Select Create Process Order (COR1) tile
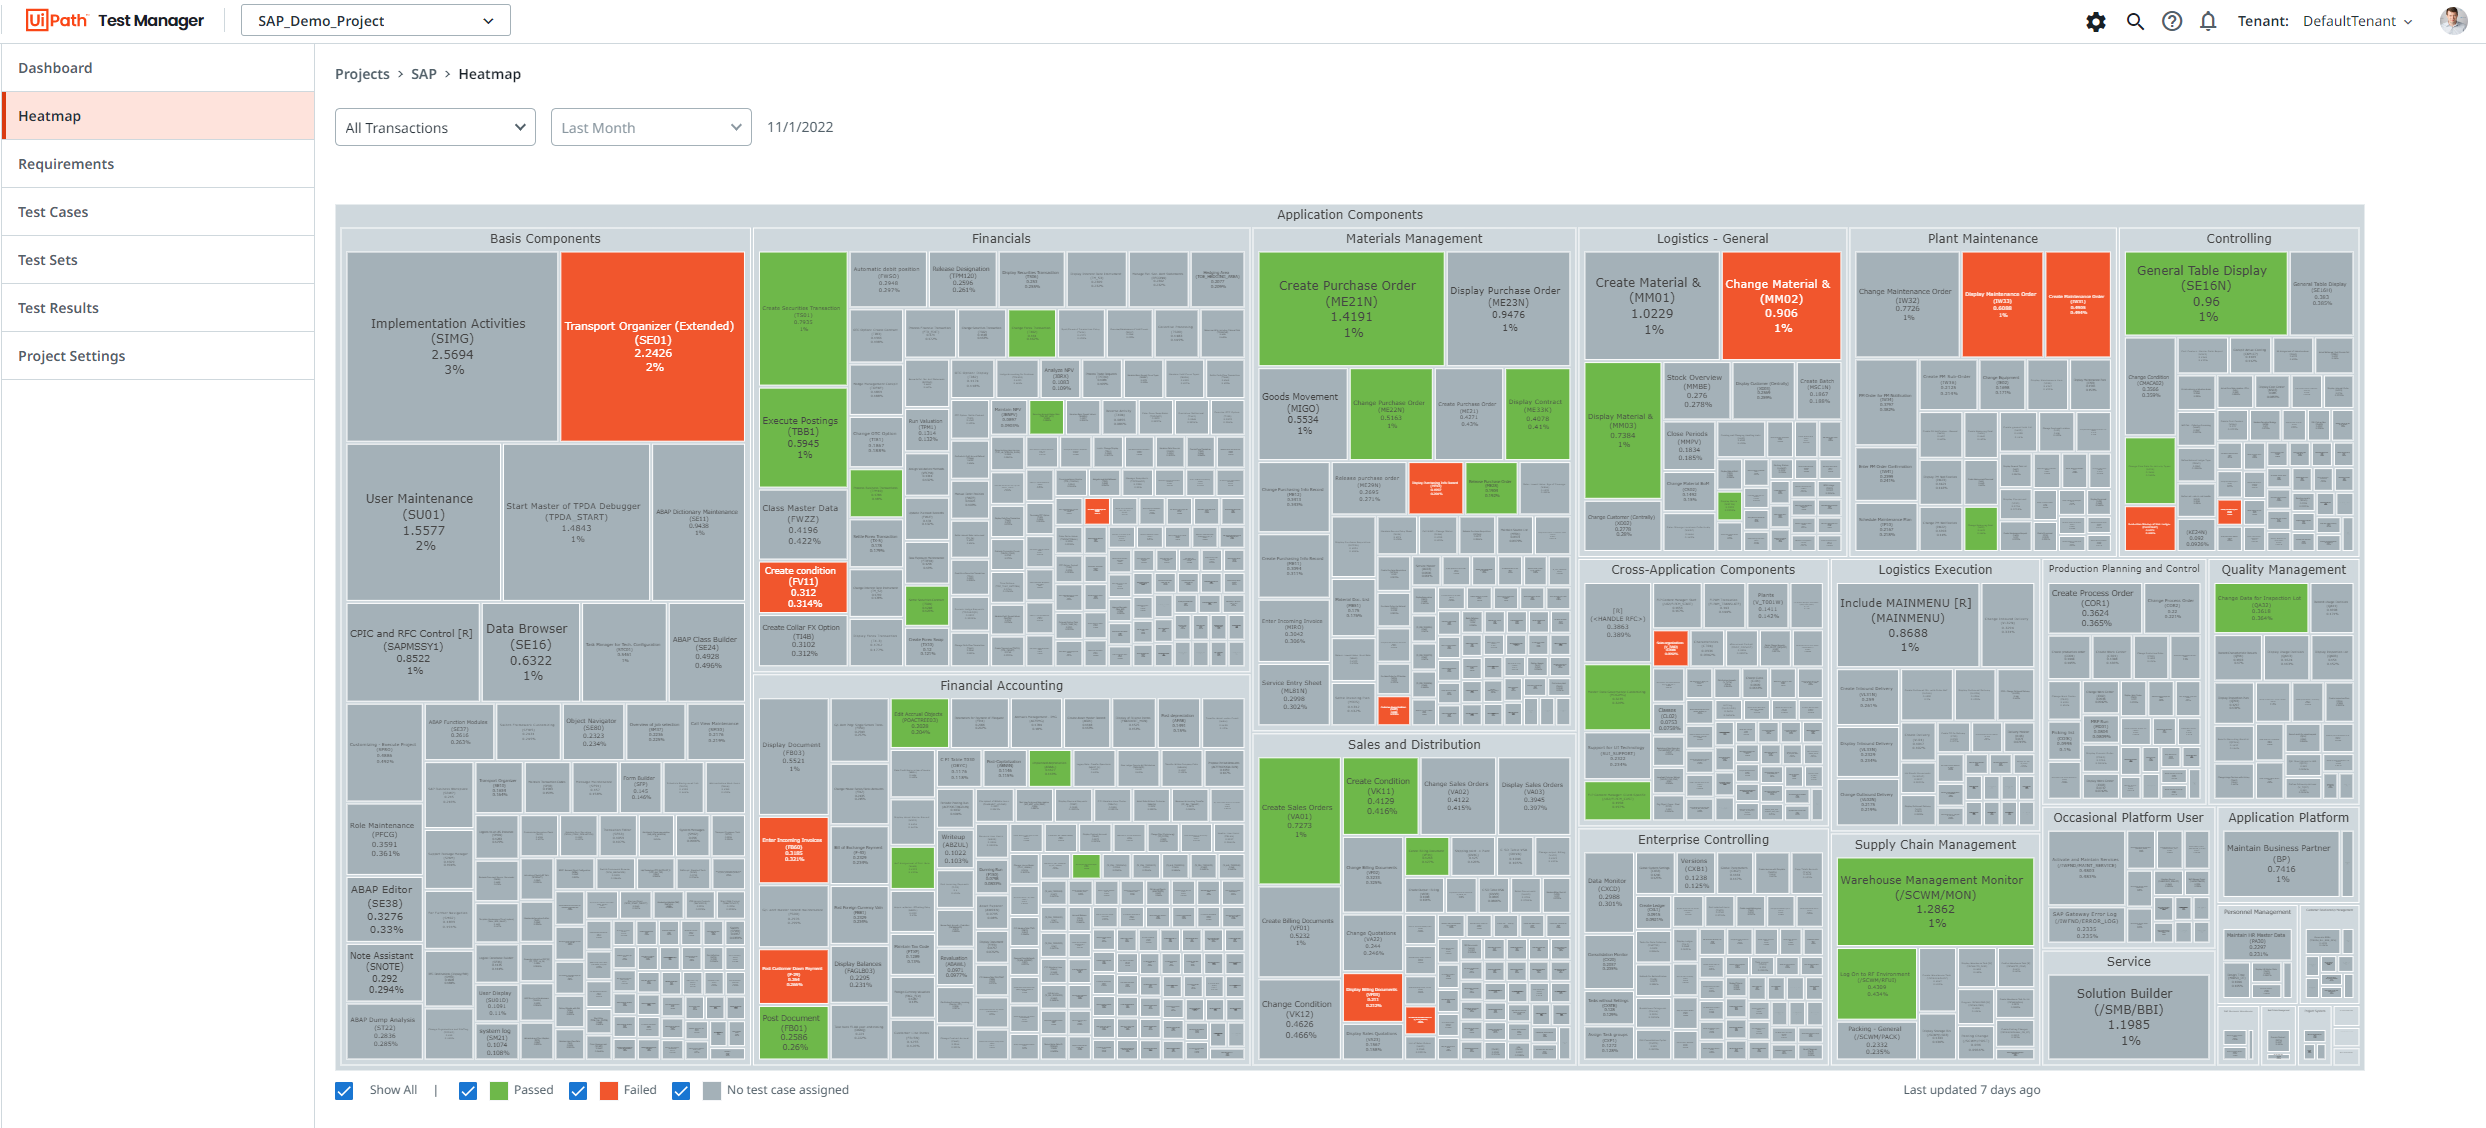The height and width of the screenshot is (1128, 2486). pos(2095,608)
